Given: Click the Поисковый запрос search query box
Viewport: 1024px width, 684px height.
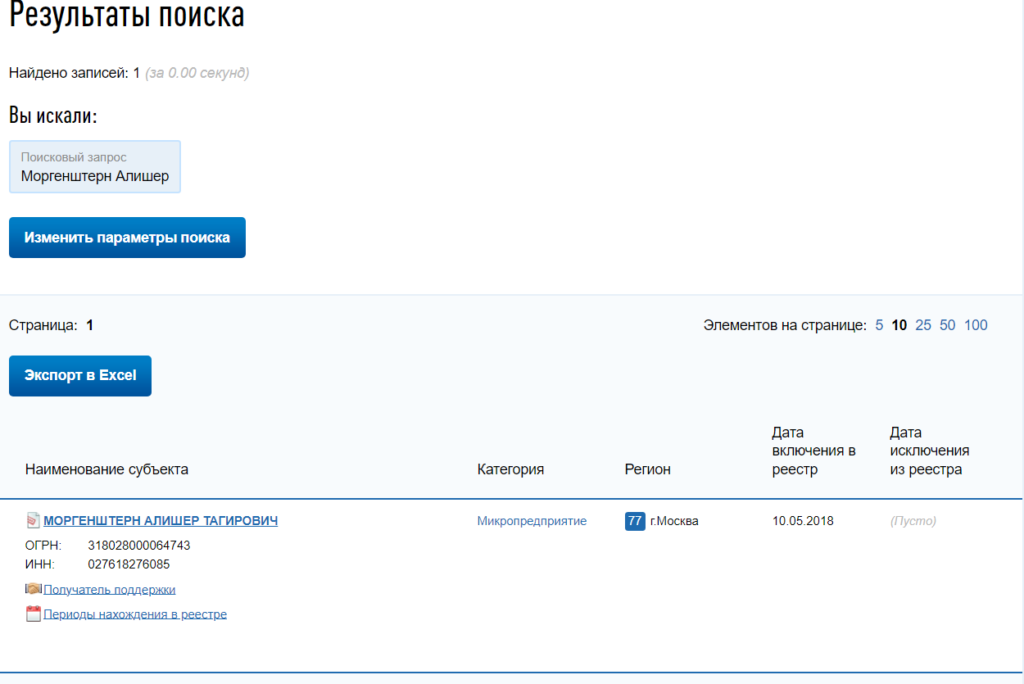Looking at the screenshot, I should coord(95,167).
